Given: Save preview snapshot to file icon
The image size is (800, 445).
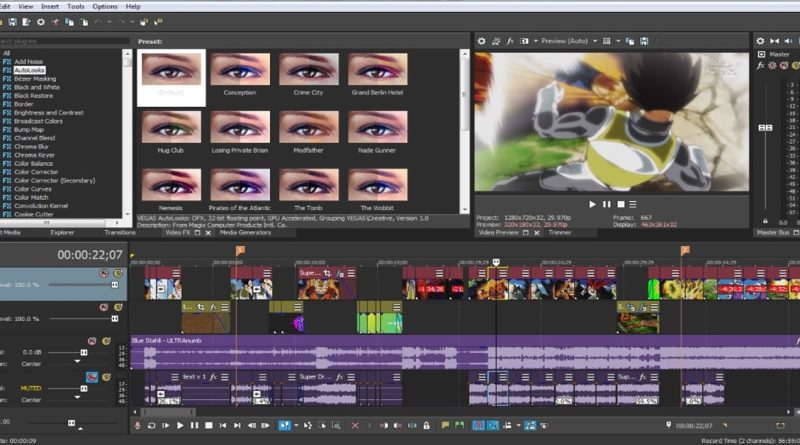Looking at the screenshot, I should (x=644, y=41).
